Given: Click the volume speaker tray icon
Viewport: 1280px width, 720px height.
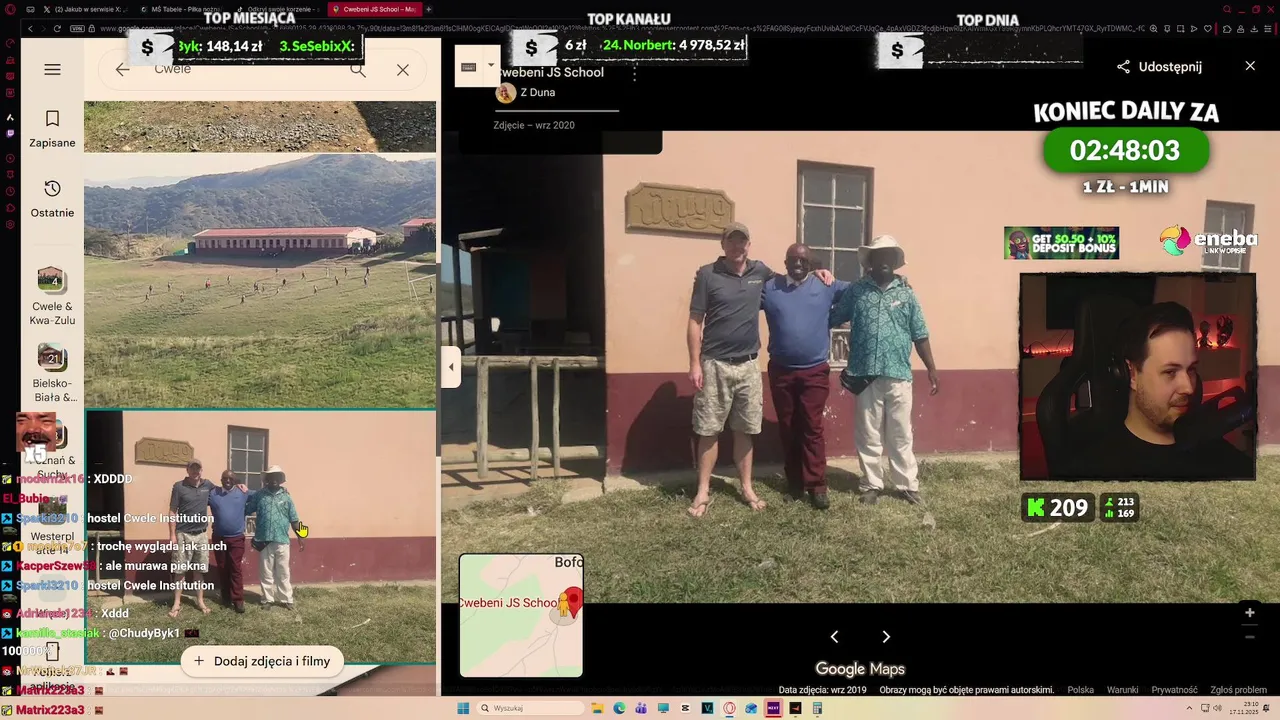Looking at the screenshot, I should (1217, 708).
